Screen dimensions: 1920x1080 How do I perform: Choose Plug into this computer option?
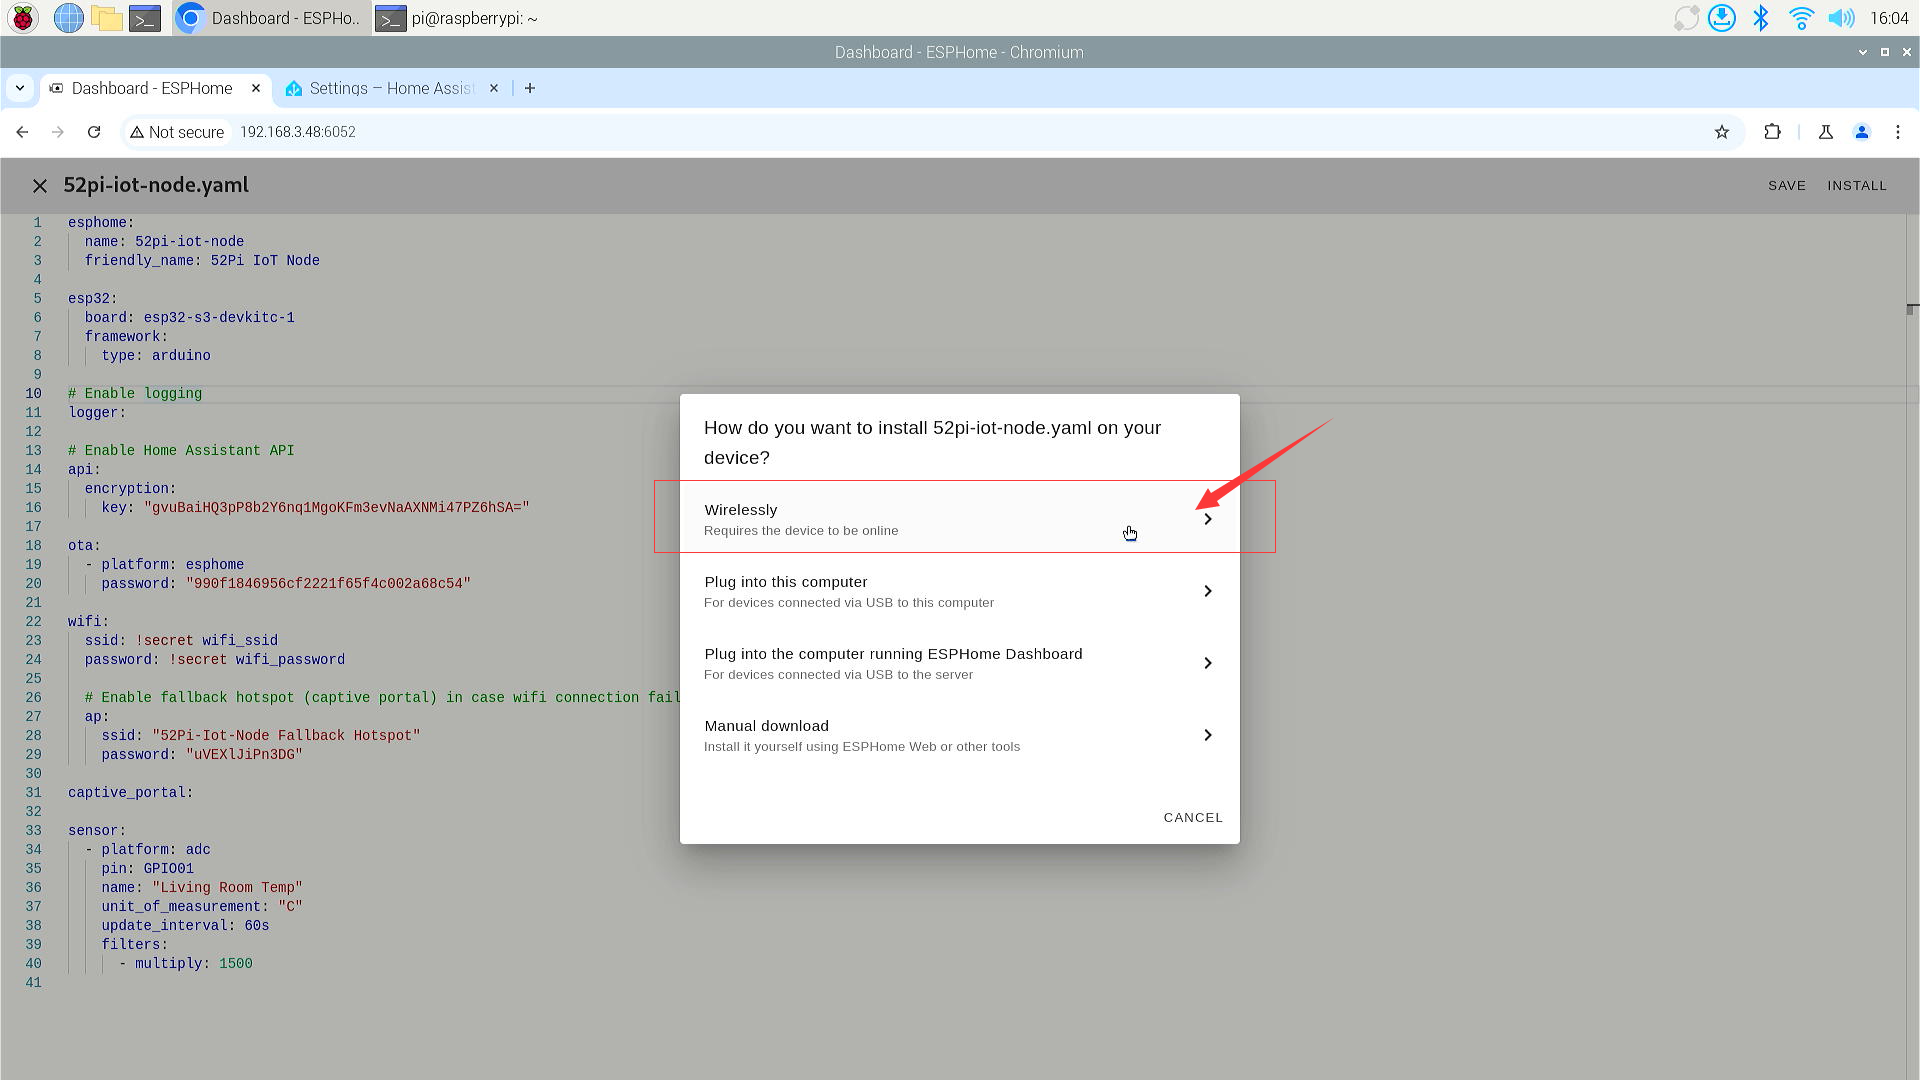[x=959, y=591]
